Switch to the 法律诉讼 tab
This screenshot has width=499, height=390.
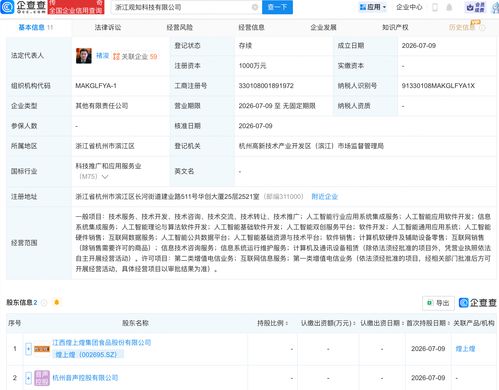[108, 27]
